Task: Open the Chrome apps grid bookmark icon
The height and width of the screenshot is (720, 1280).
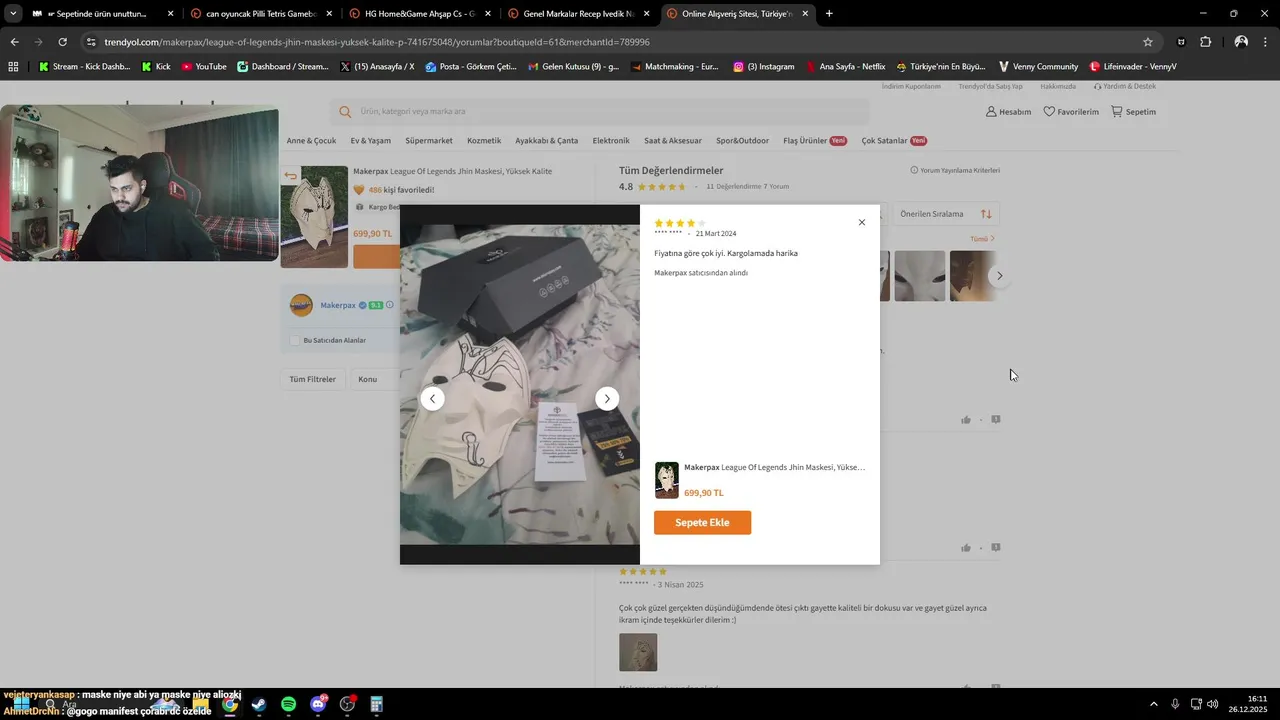Action: click(13, 66)
